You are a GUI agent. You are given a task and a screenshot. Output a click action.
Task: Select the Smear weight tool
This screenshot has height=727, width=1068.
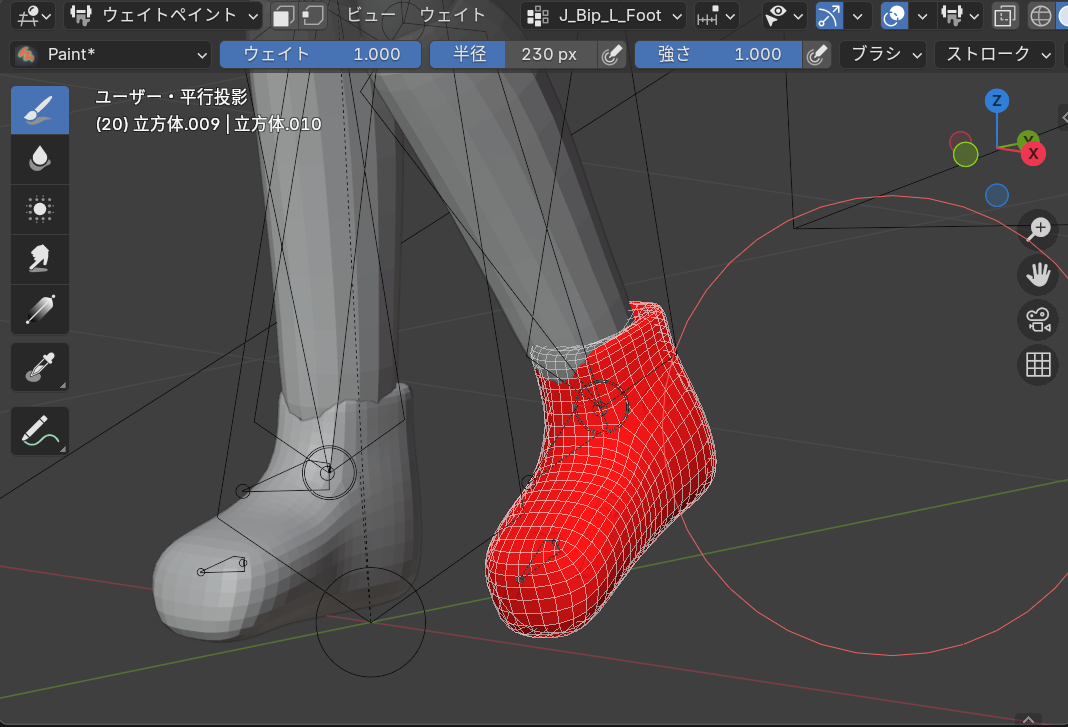point(40,259)
